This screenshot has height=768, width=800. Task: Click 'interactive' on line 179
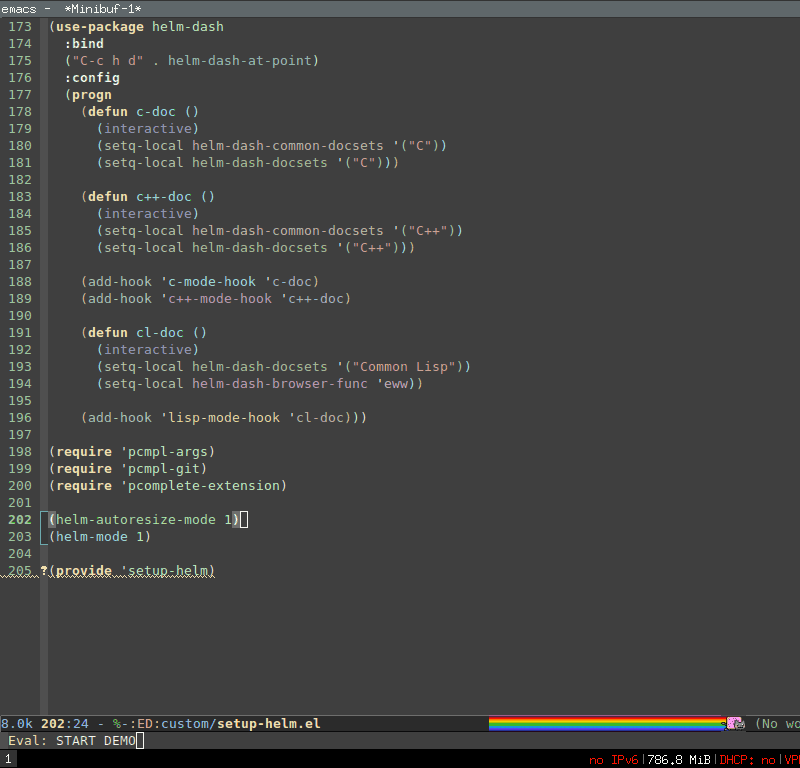click(148, 129)
